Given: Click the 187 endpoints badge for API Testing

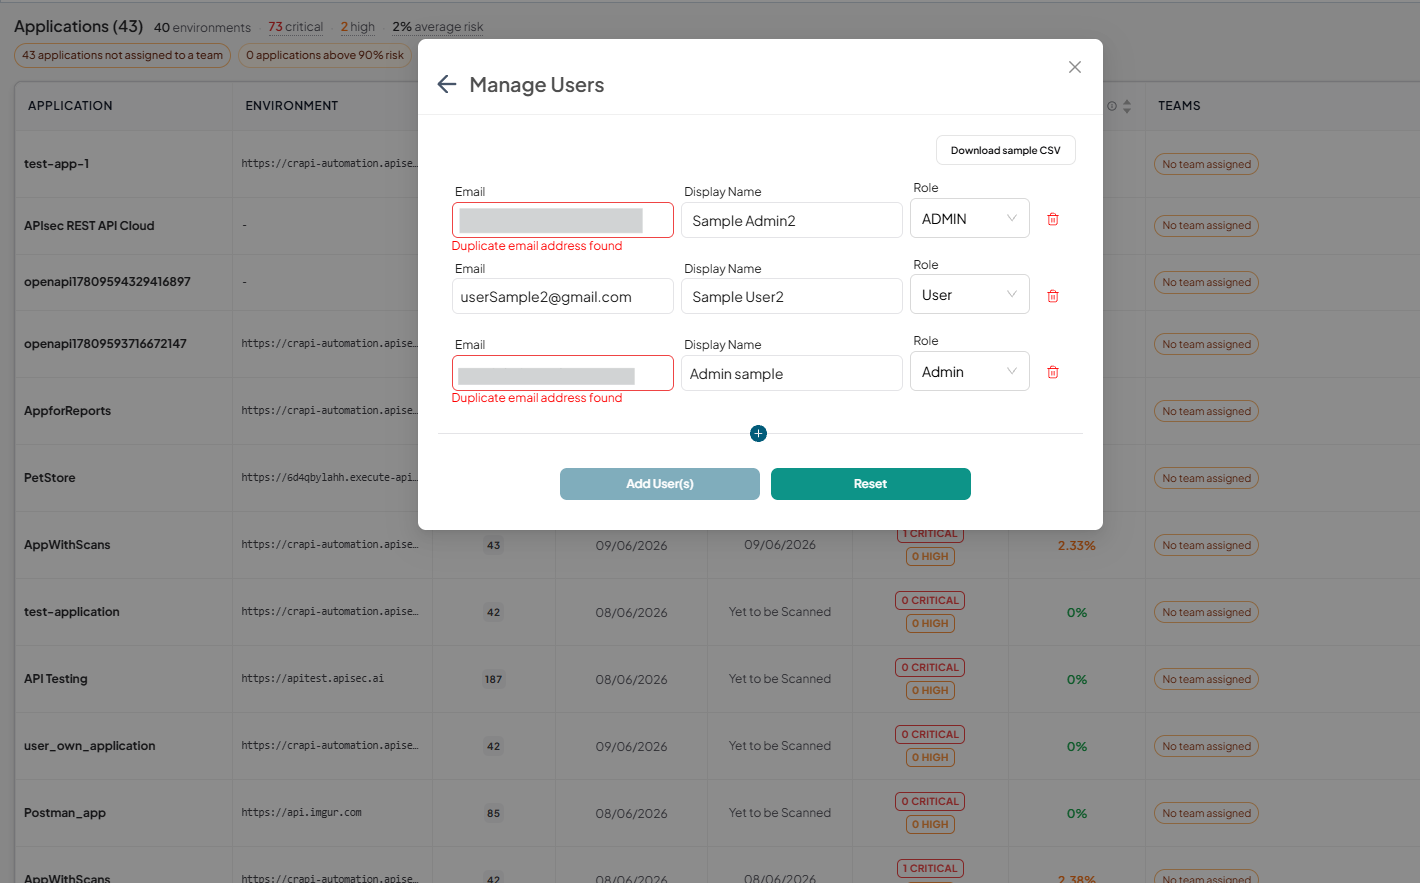Looking at the screenshot, I should pyautogui.click(x=494, y=679).
